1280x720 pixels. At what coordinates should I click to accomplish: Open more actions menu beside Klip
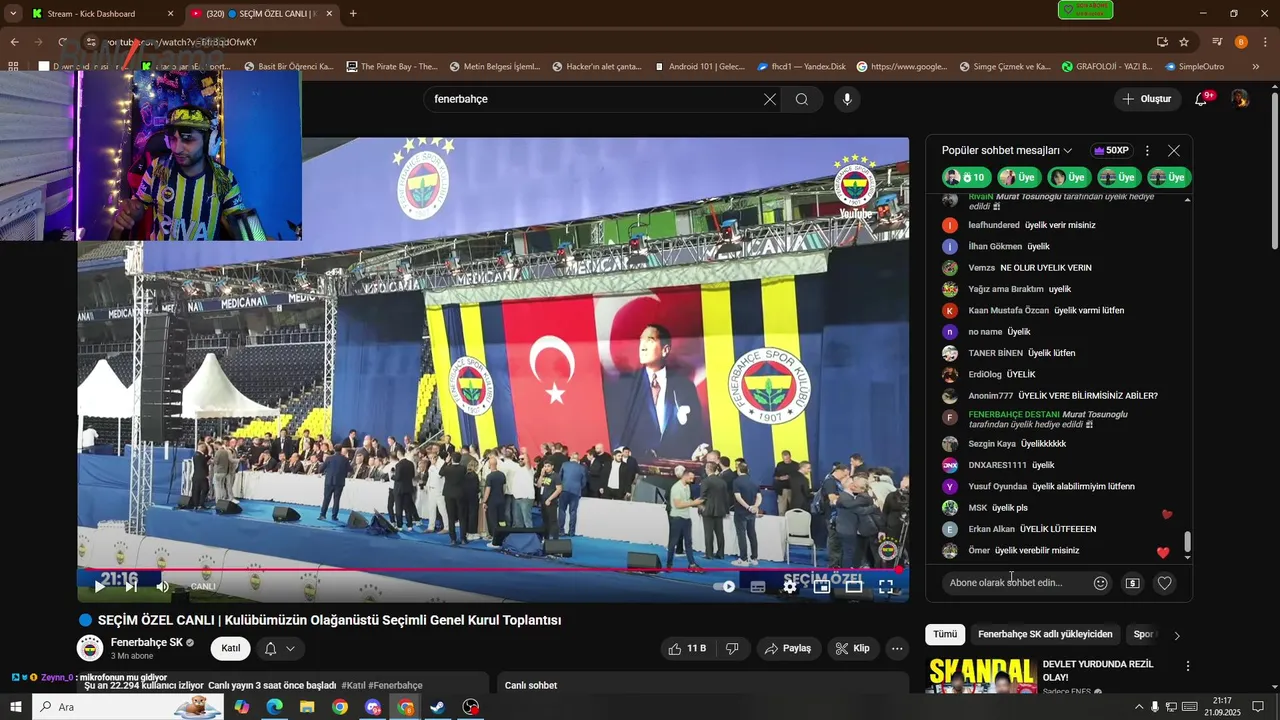pos(897,648)
